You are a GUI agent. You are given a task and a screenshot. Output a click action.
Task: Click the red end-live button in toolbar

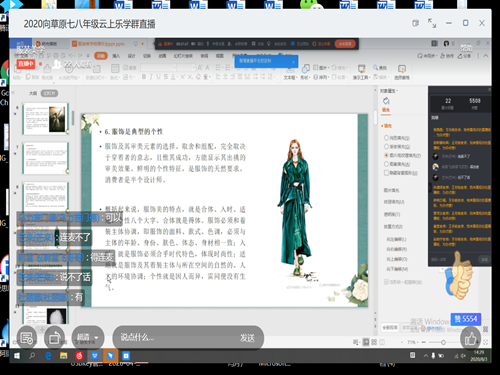(345, 44)
